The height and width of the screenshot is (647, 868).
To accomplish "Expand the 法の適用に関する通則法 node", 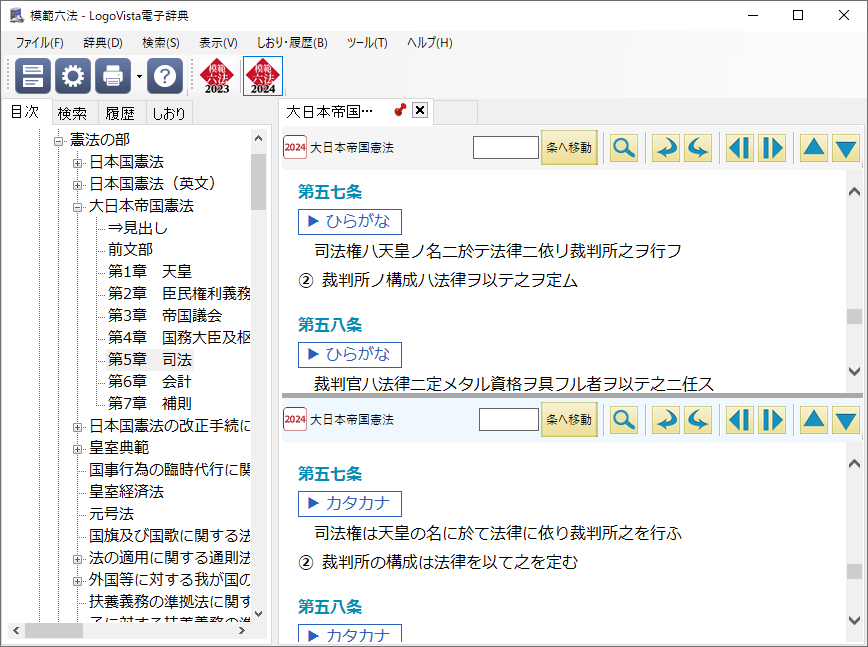I will 78,559.
